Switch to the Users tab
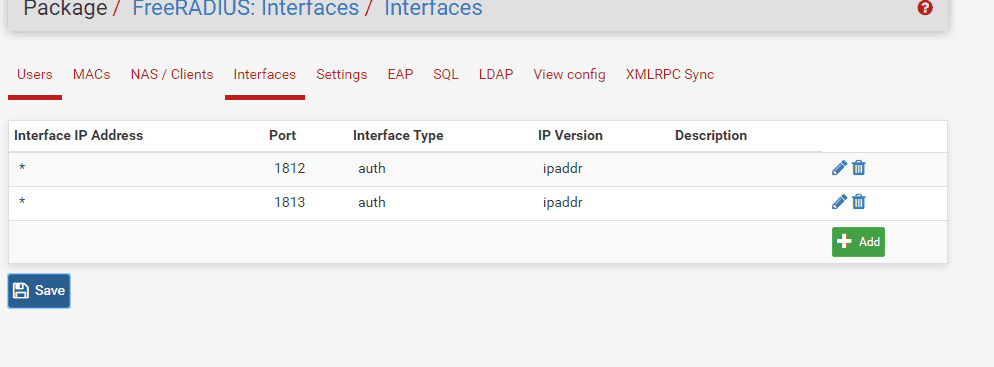This screenshot has width=994, height=367. [x=35, y=75]
